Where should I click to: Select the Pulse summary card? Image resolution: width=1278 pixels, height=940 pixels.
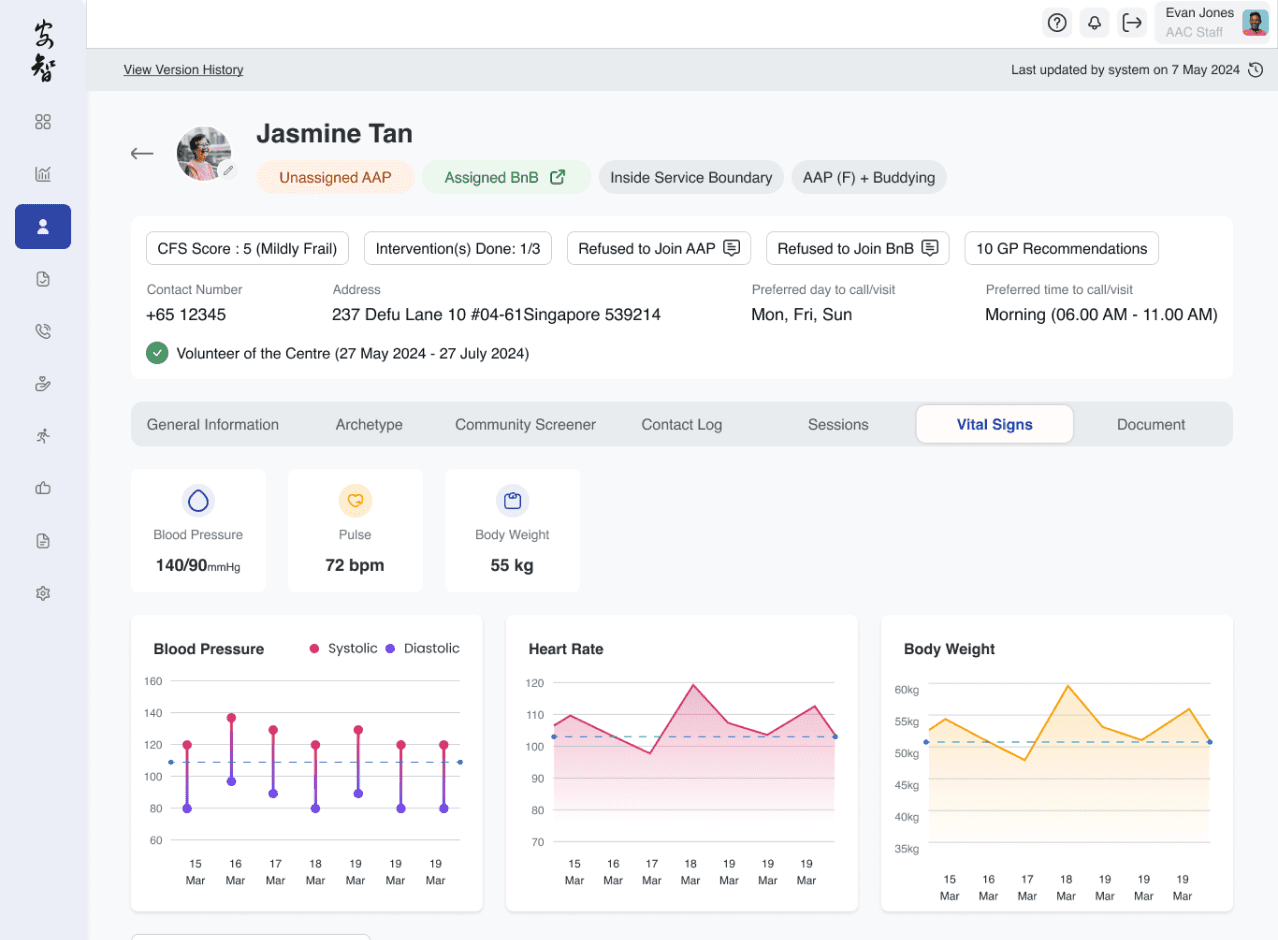pyautogui.click(x=355, y=530)
